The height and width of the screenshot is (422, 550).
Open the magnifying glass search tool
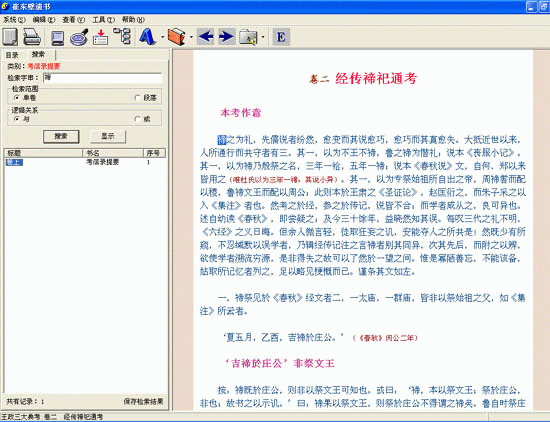click(79, 37)
